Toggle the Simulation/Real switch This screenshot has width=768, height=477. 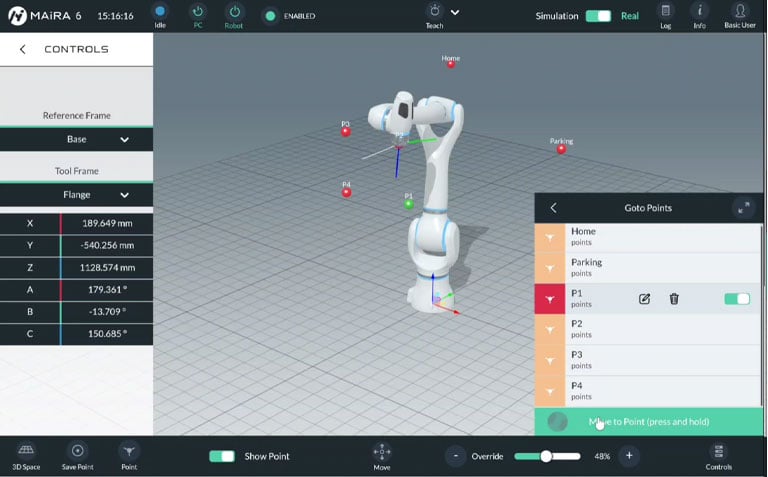(x=598, y=16)
